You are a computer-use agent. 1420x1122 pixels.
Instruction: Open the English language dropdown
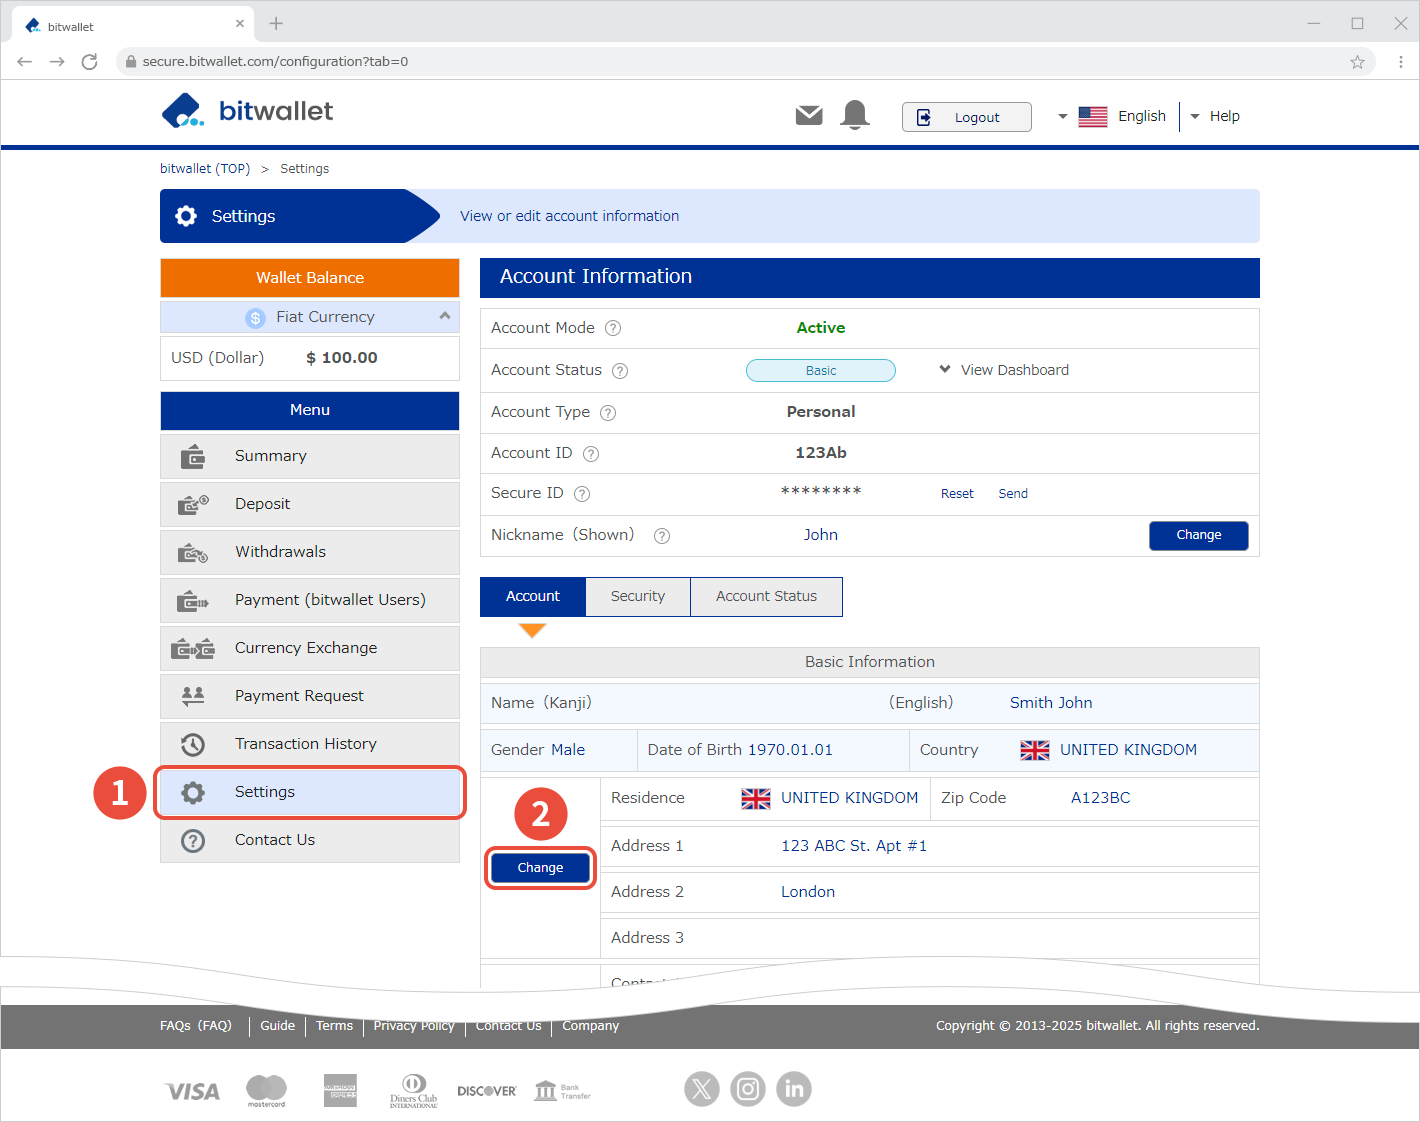pos(1112,117)
